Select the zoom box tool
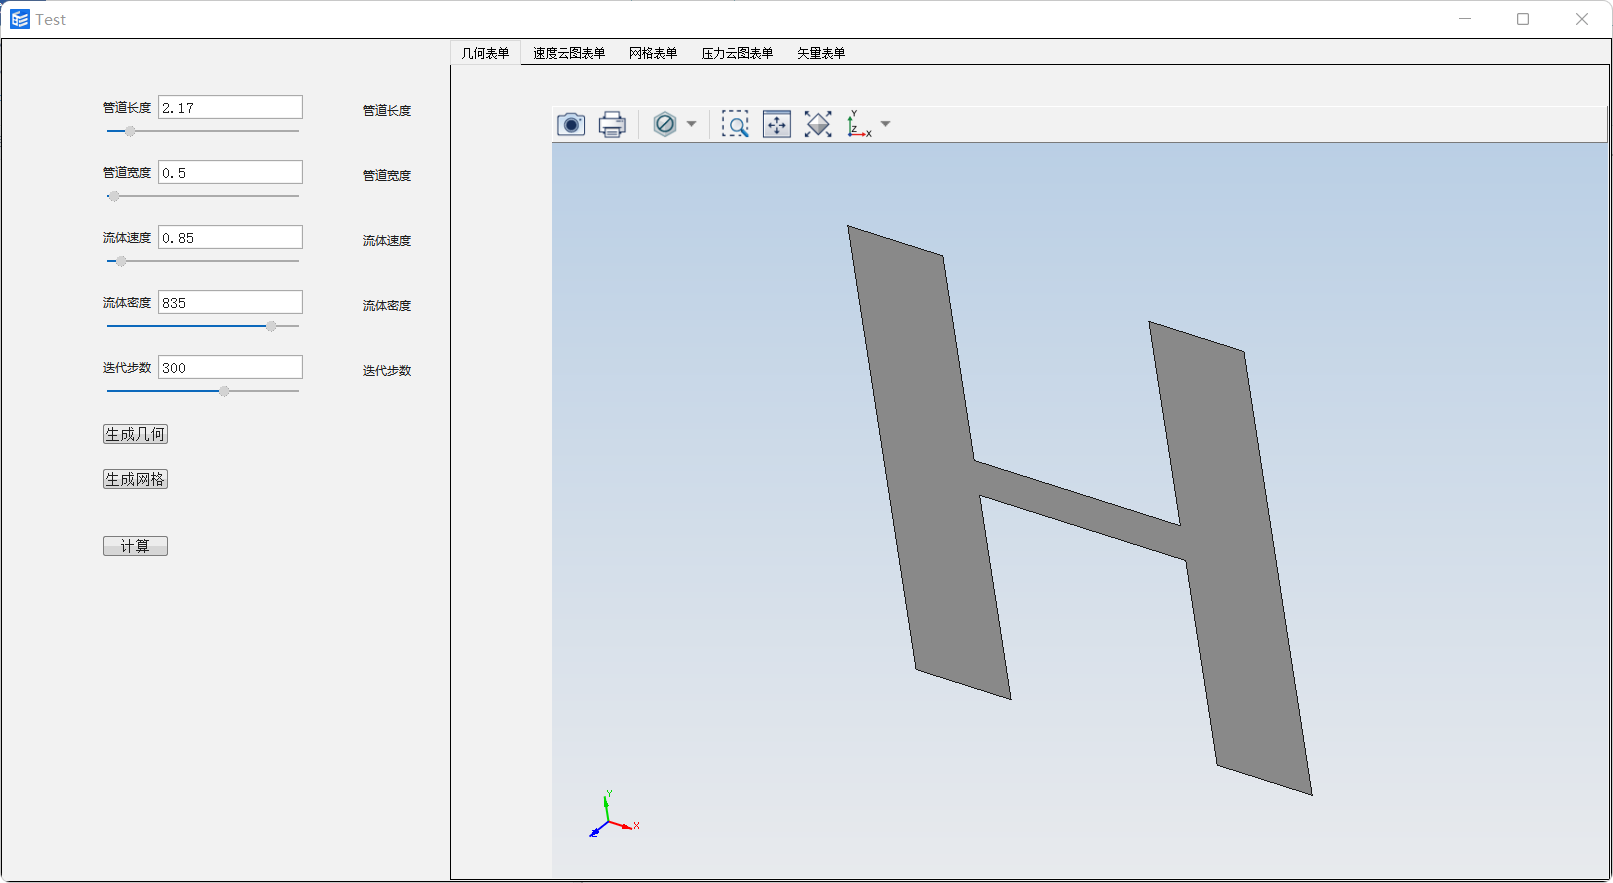1613x883 pixels. tap(735, 124)
